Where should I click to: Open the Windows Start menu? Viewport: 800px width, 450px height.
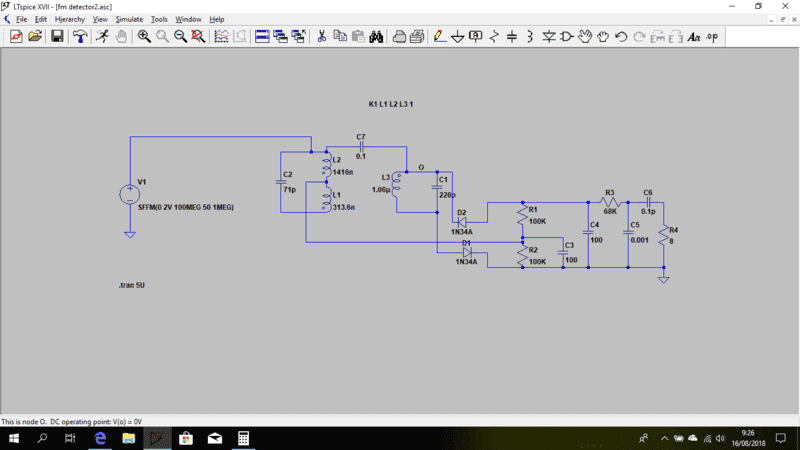(x=14, y=438)
